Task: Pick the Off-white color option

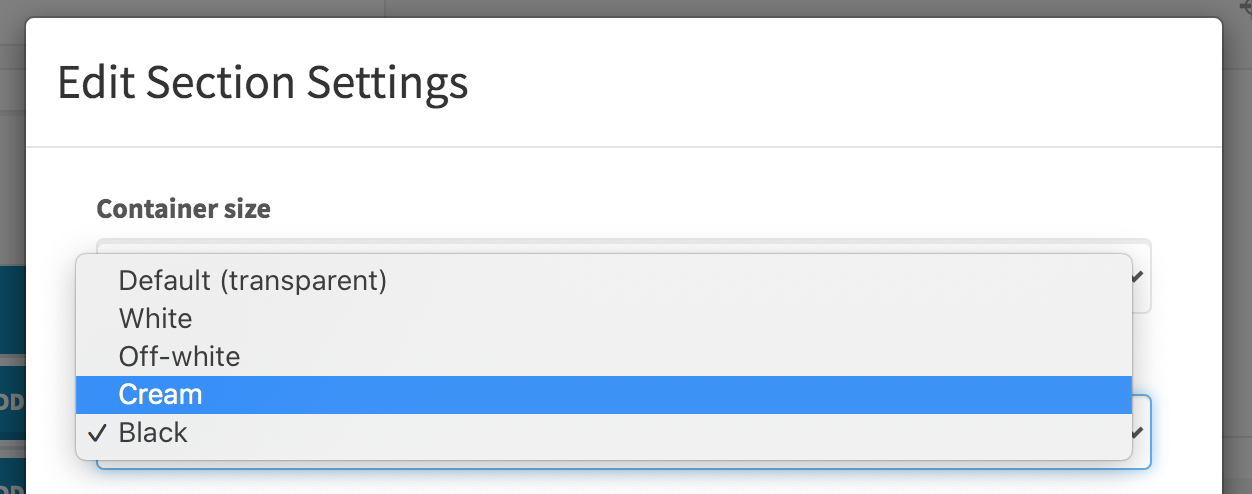Action: [x=179, y=356]
